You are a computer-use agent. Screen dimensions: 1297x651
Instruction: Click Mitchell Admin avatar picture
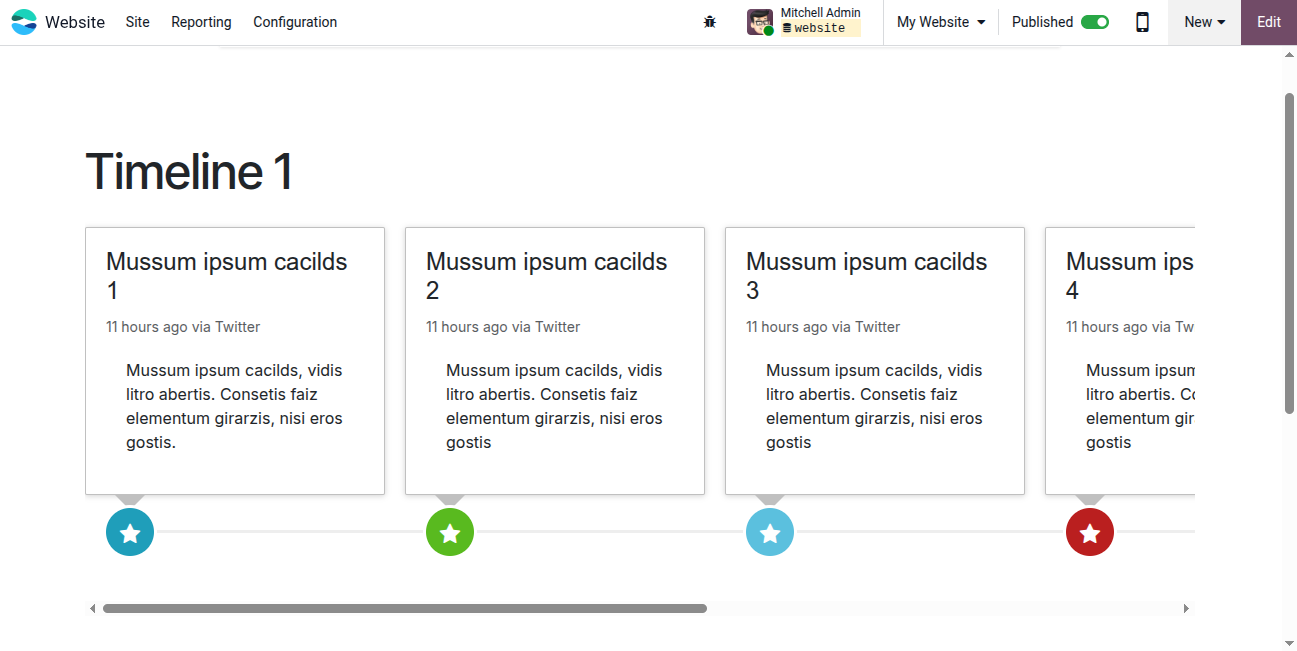[x=760, y=22]
